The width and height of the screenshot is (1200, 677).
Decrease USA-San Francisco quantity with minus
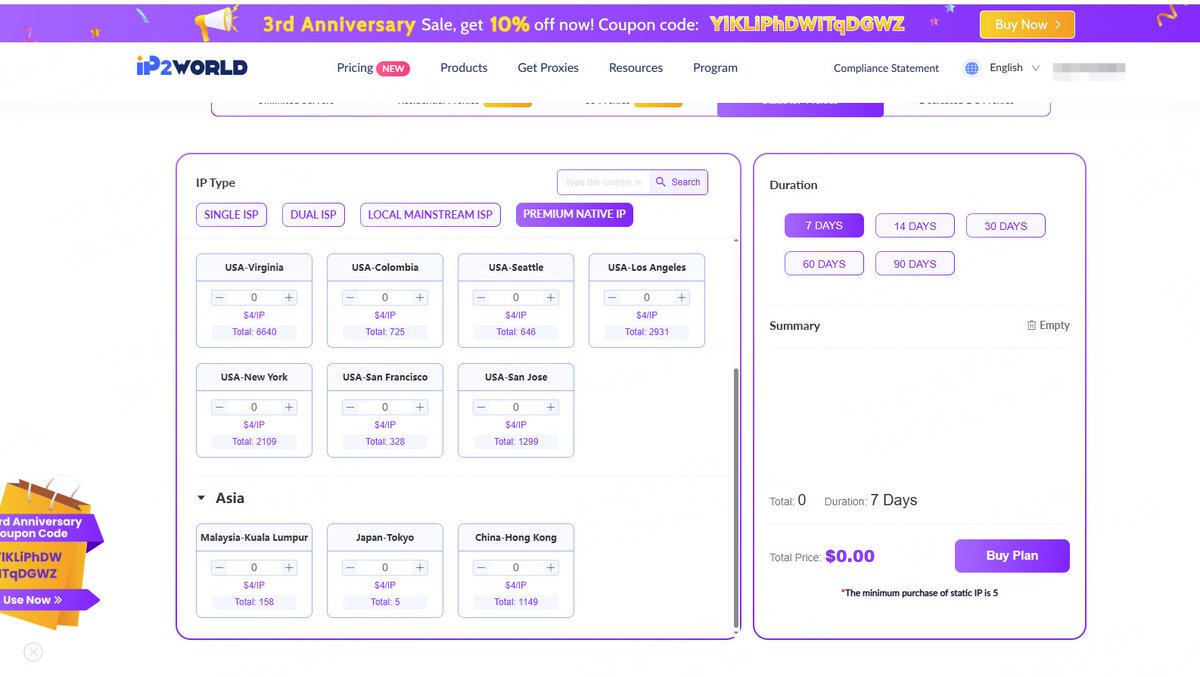(x=350, y=408)
